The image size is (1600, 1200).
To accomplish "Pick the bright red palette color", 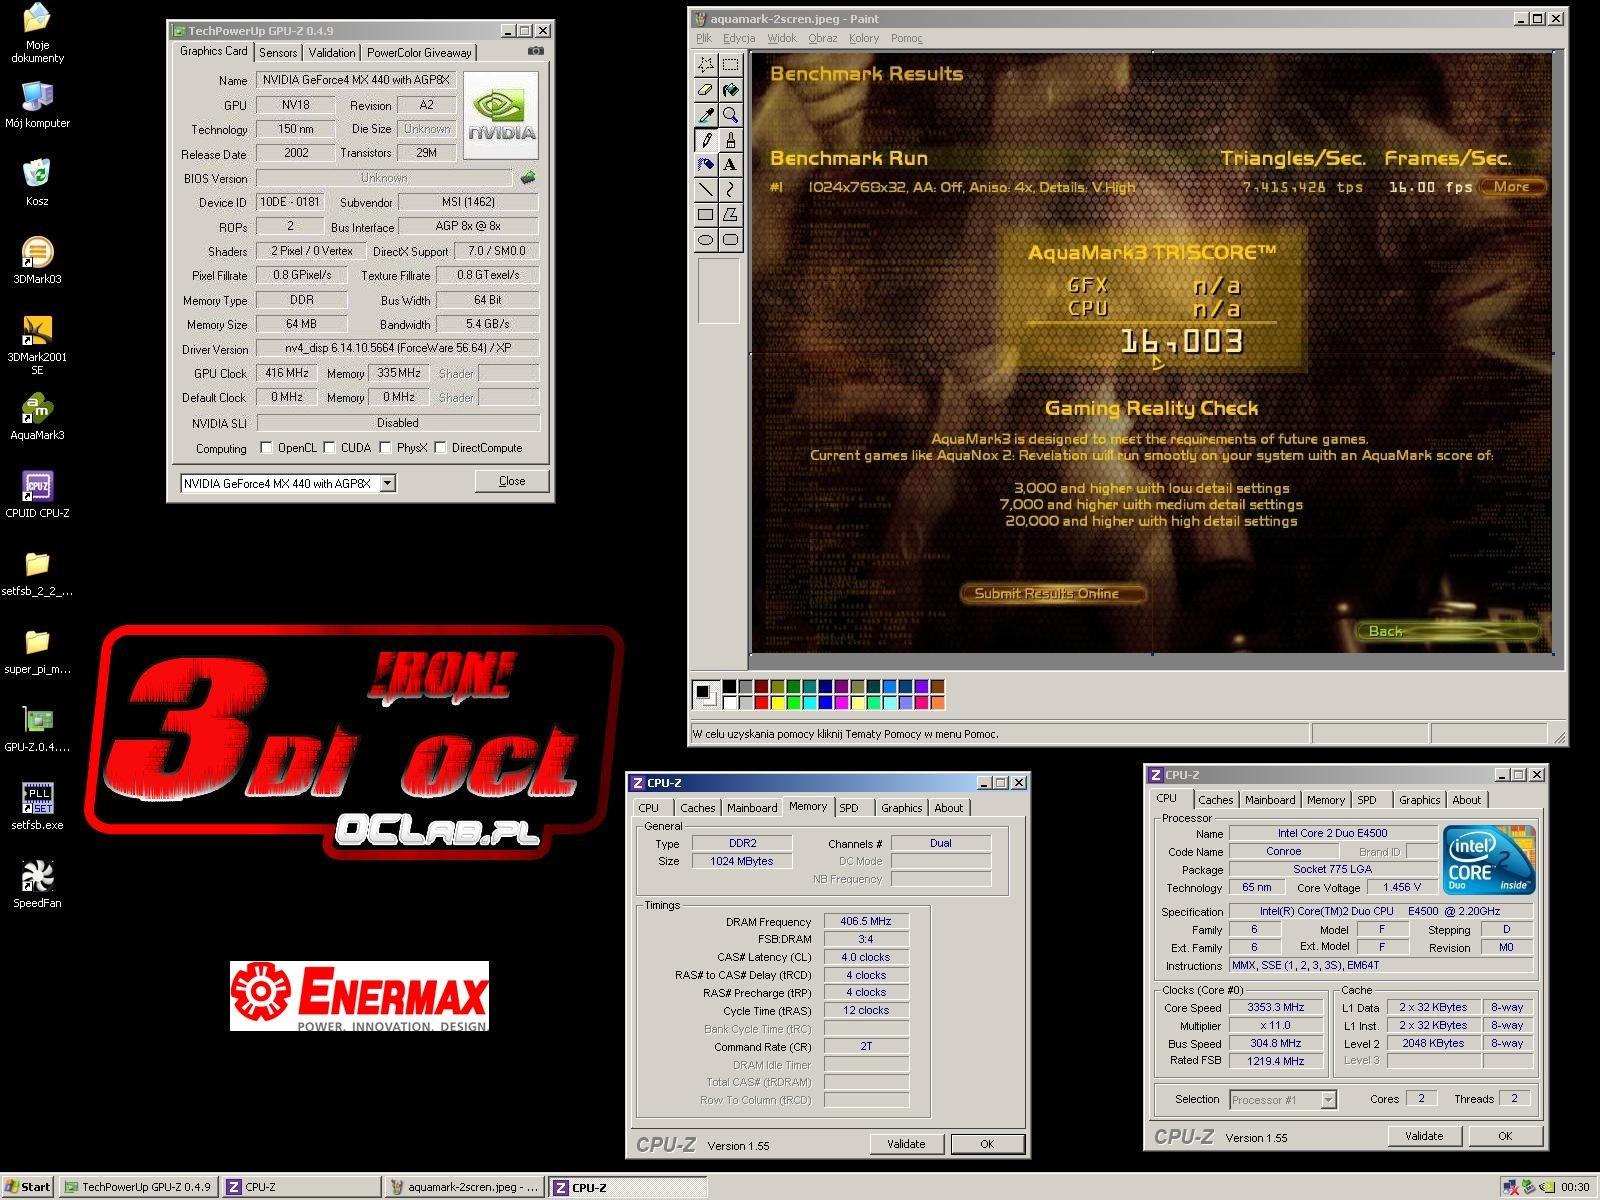I will tap(761, 703).
